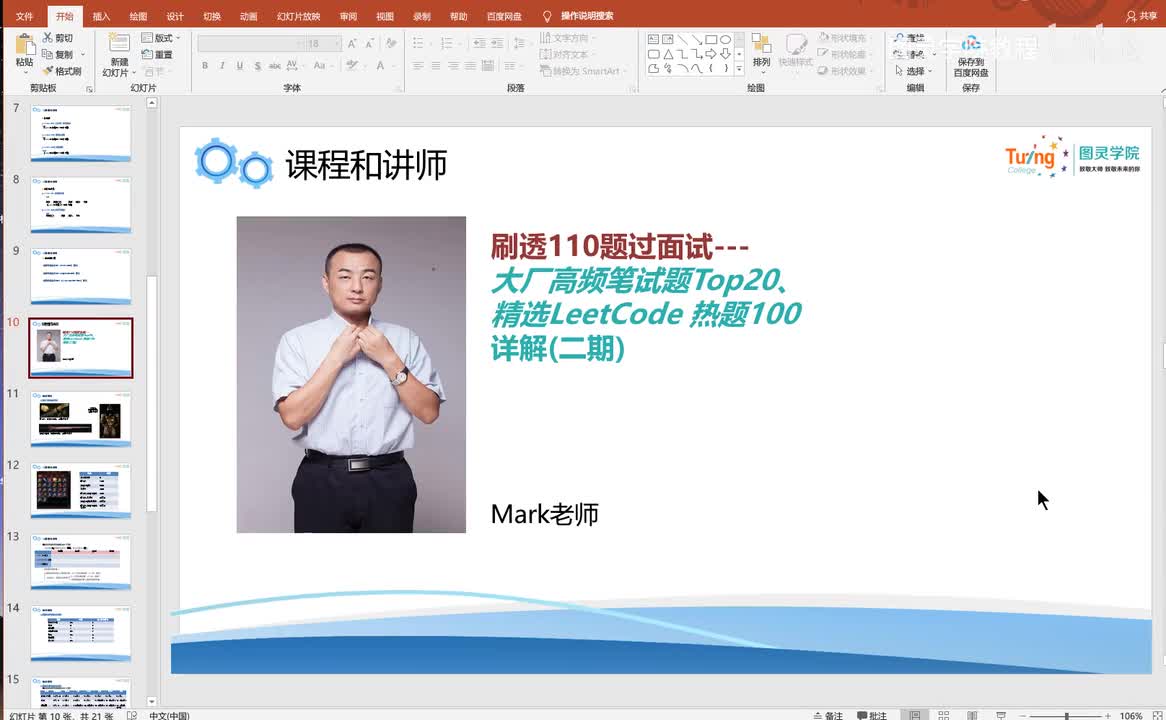Decrease list indent level
Image resolution: width=1166 pixels, height=720 pixels.
pyautogui.click(x=480, y=43)
